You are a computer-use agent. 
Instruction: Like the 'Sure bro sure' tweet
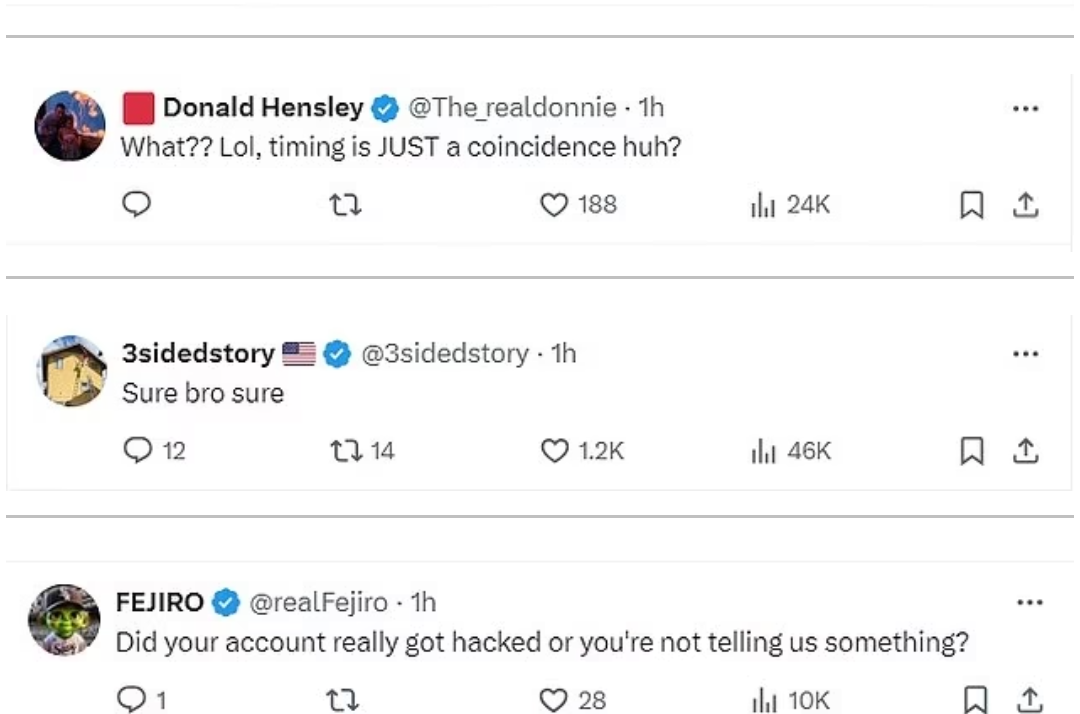click(553, 451)
